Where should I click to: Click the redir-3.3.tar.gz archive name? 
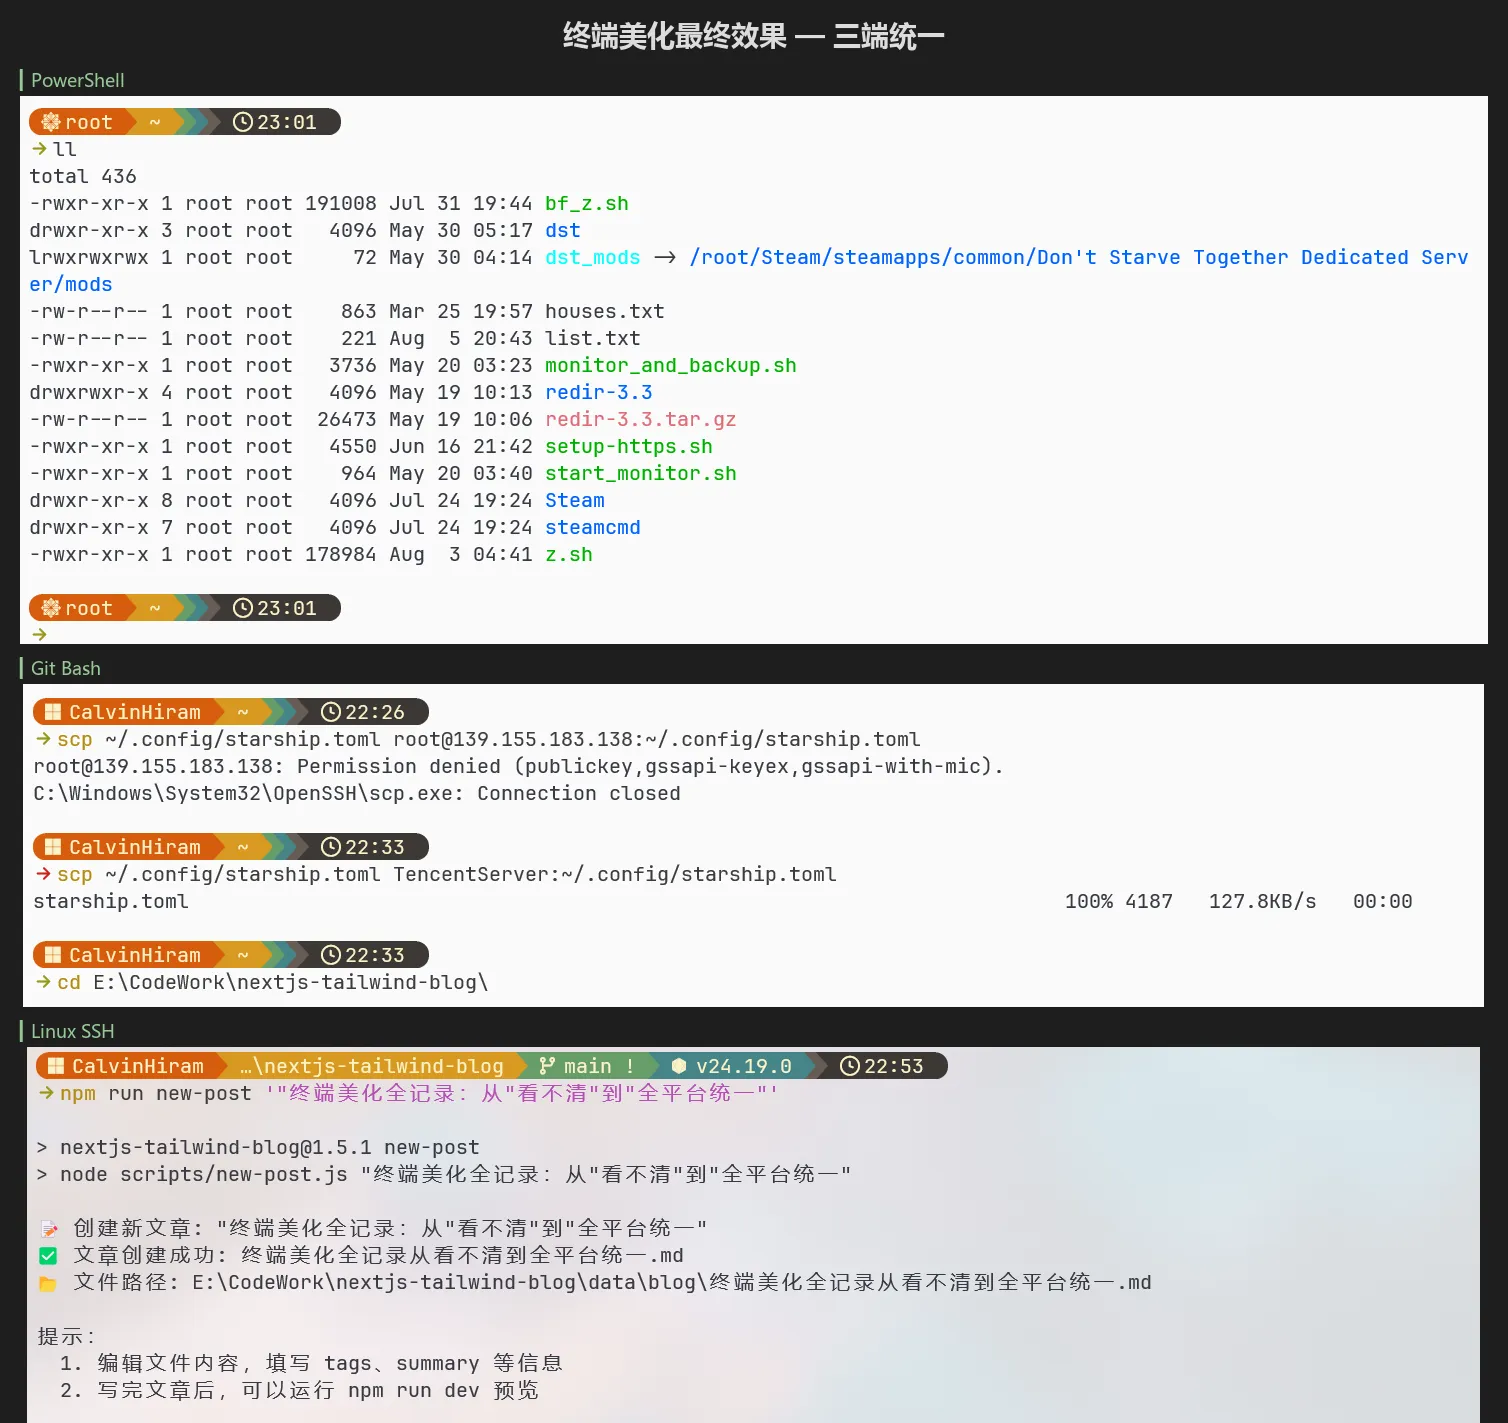click(641, 420)
